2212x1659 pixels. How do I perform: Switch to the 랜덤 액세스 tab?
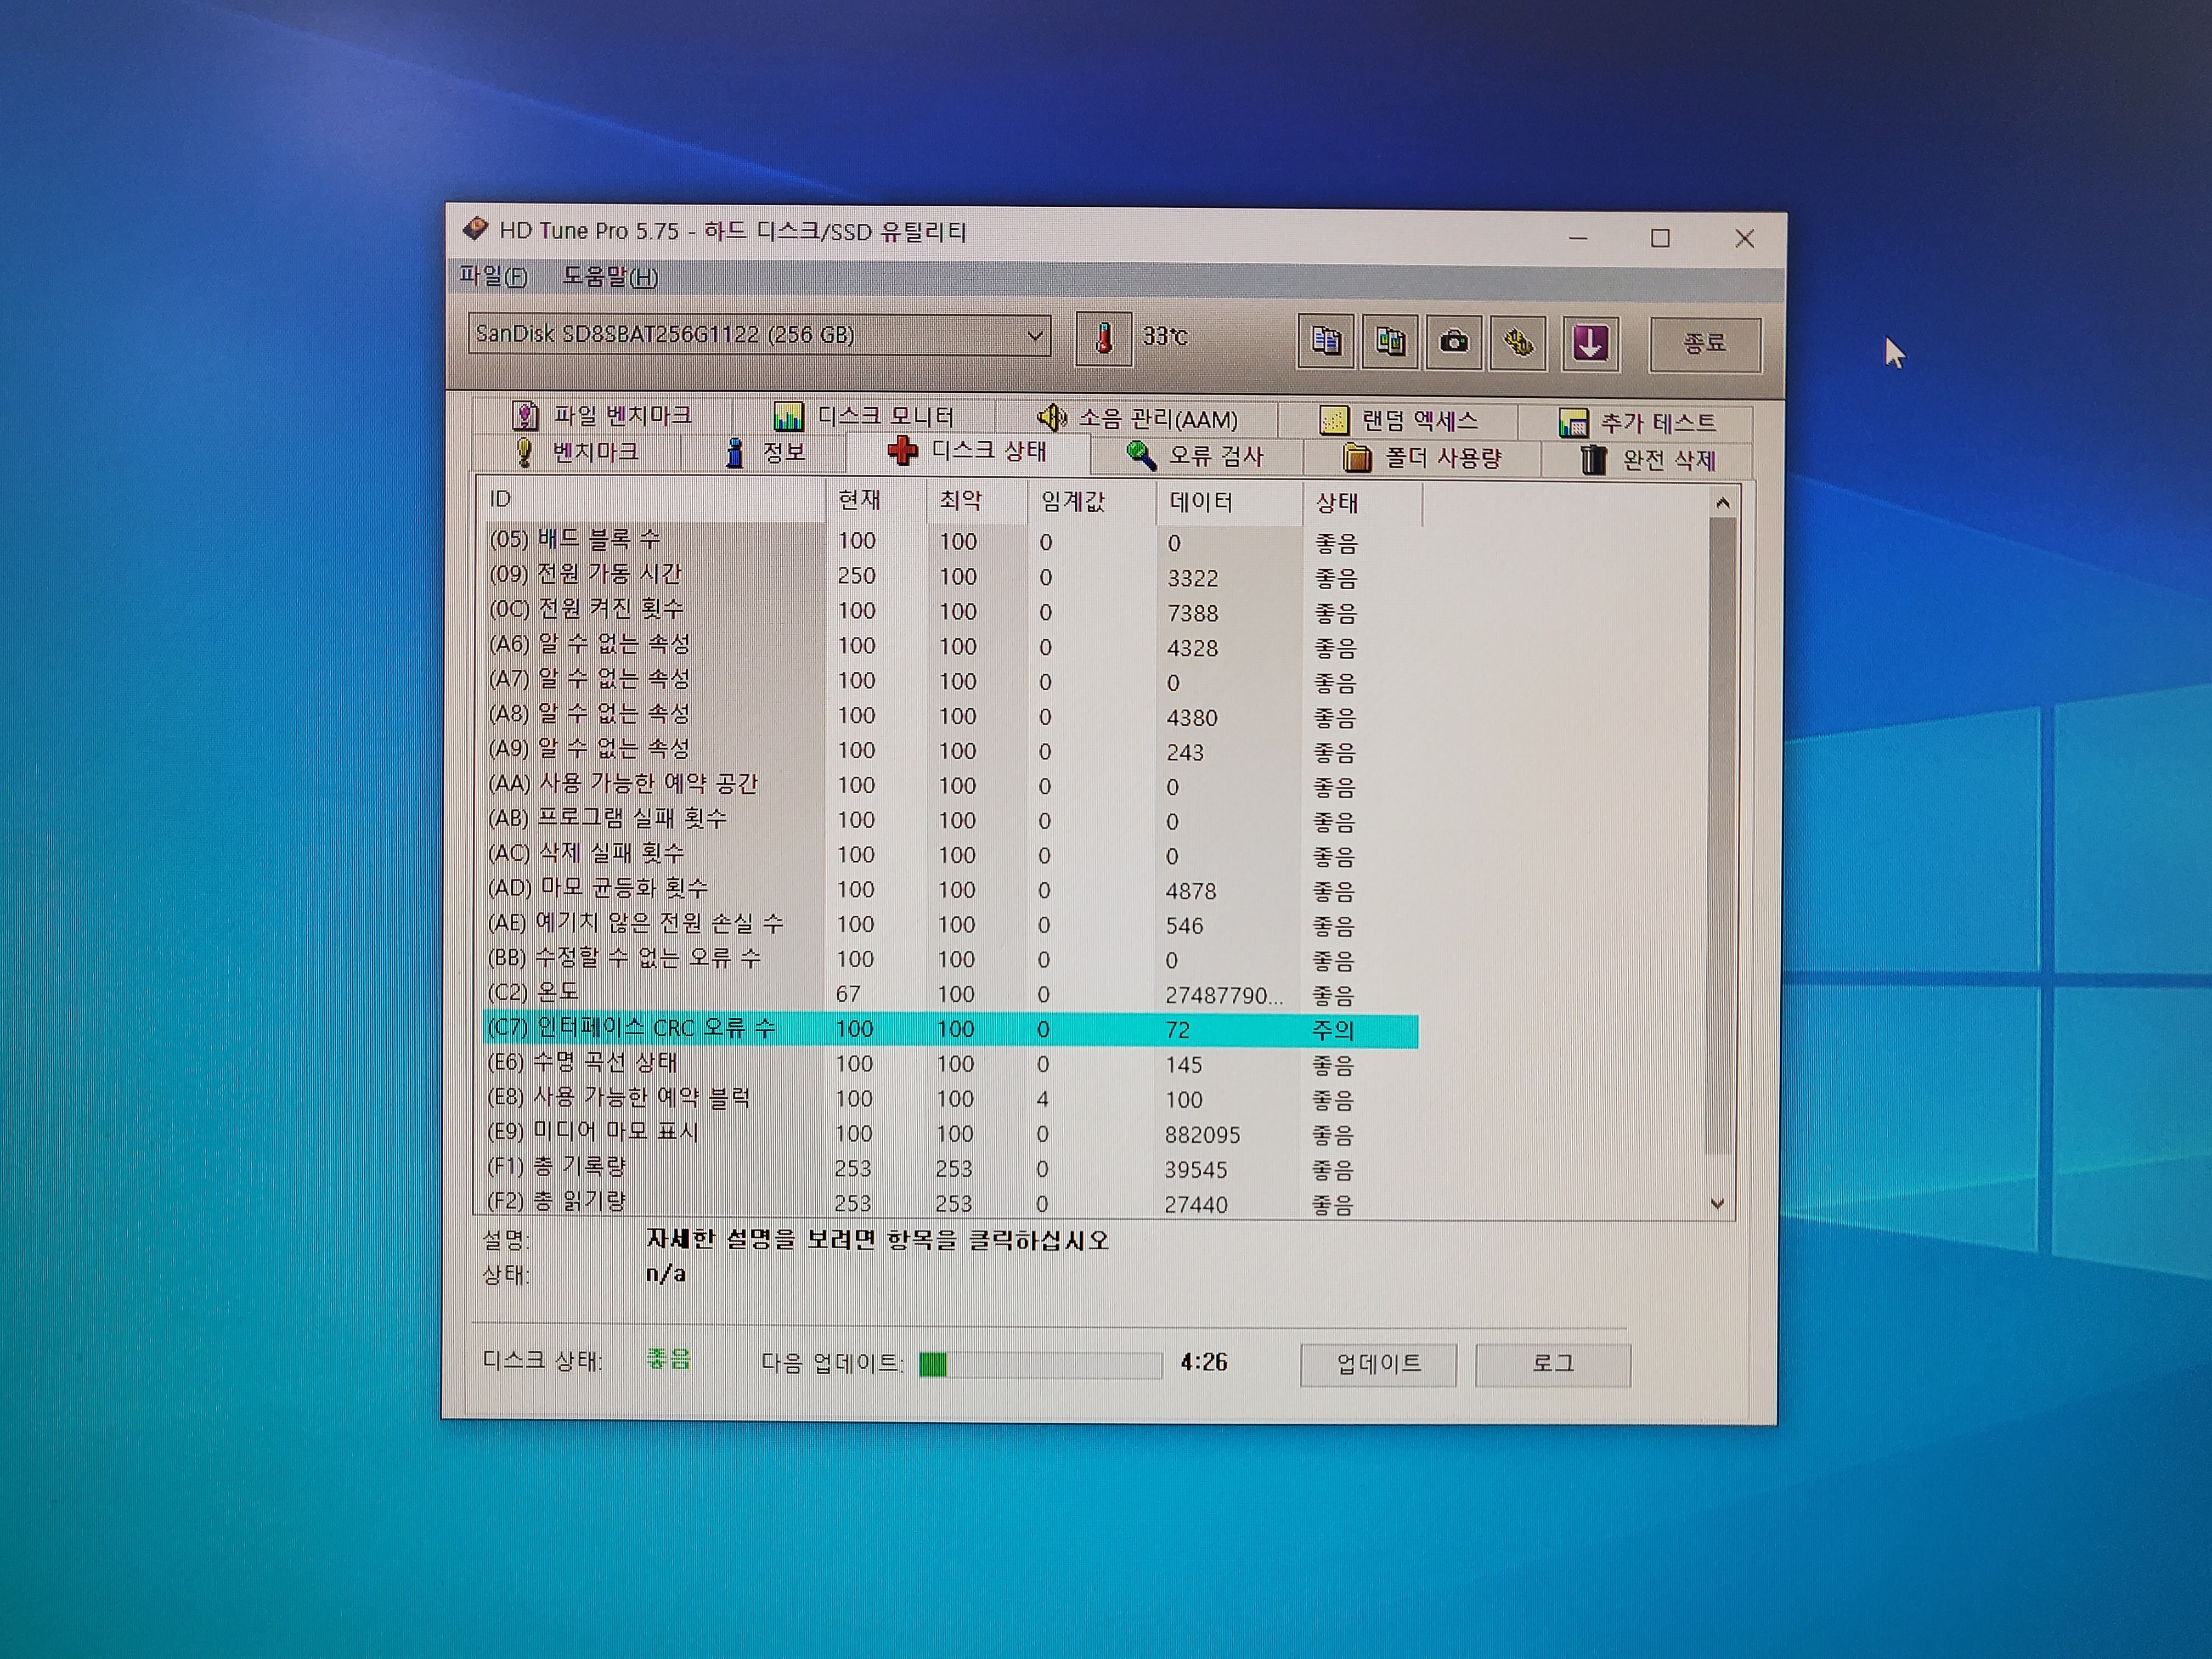[1398, 421]
